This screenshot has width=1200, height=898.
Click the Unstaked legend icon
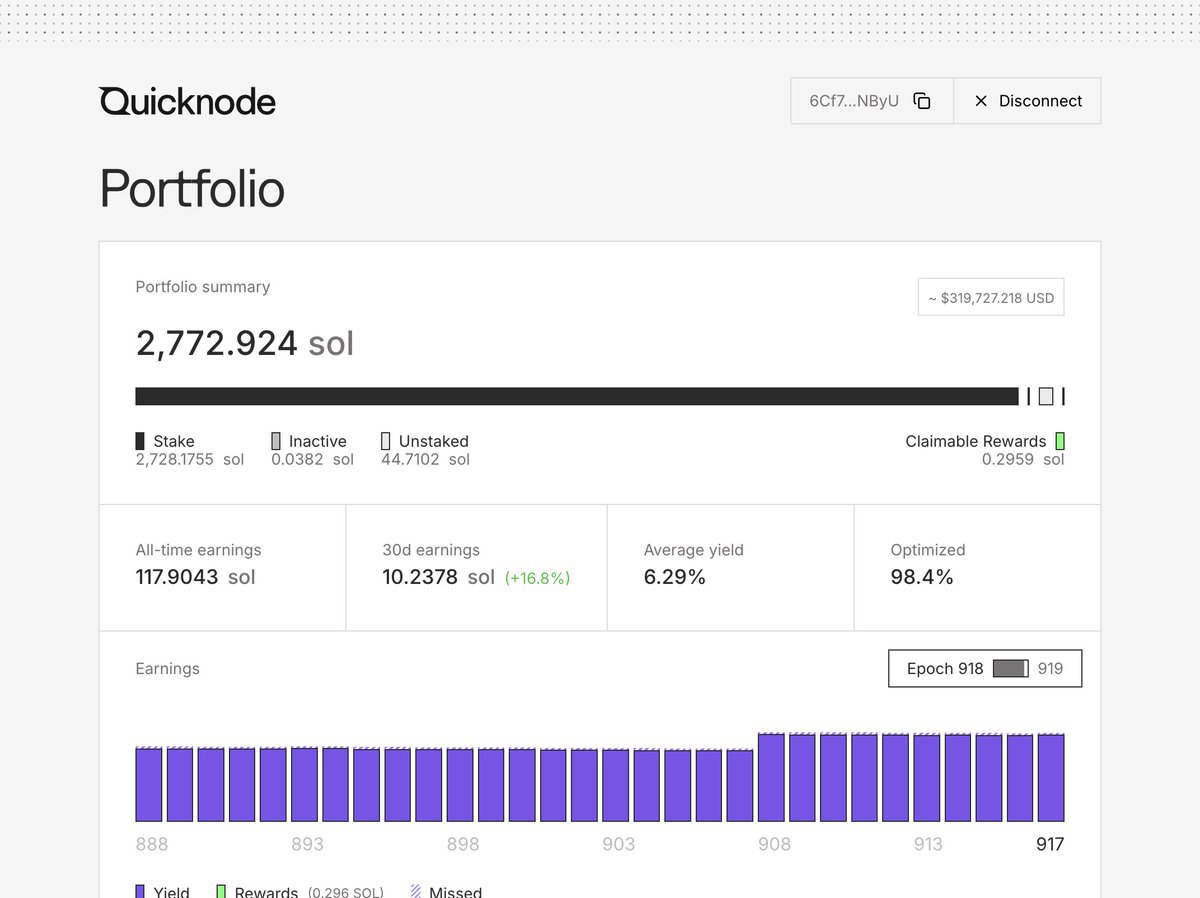[x=386, y=441]
